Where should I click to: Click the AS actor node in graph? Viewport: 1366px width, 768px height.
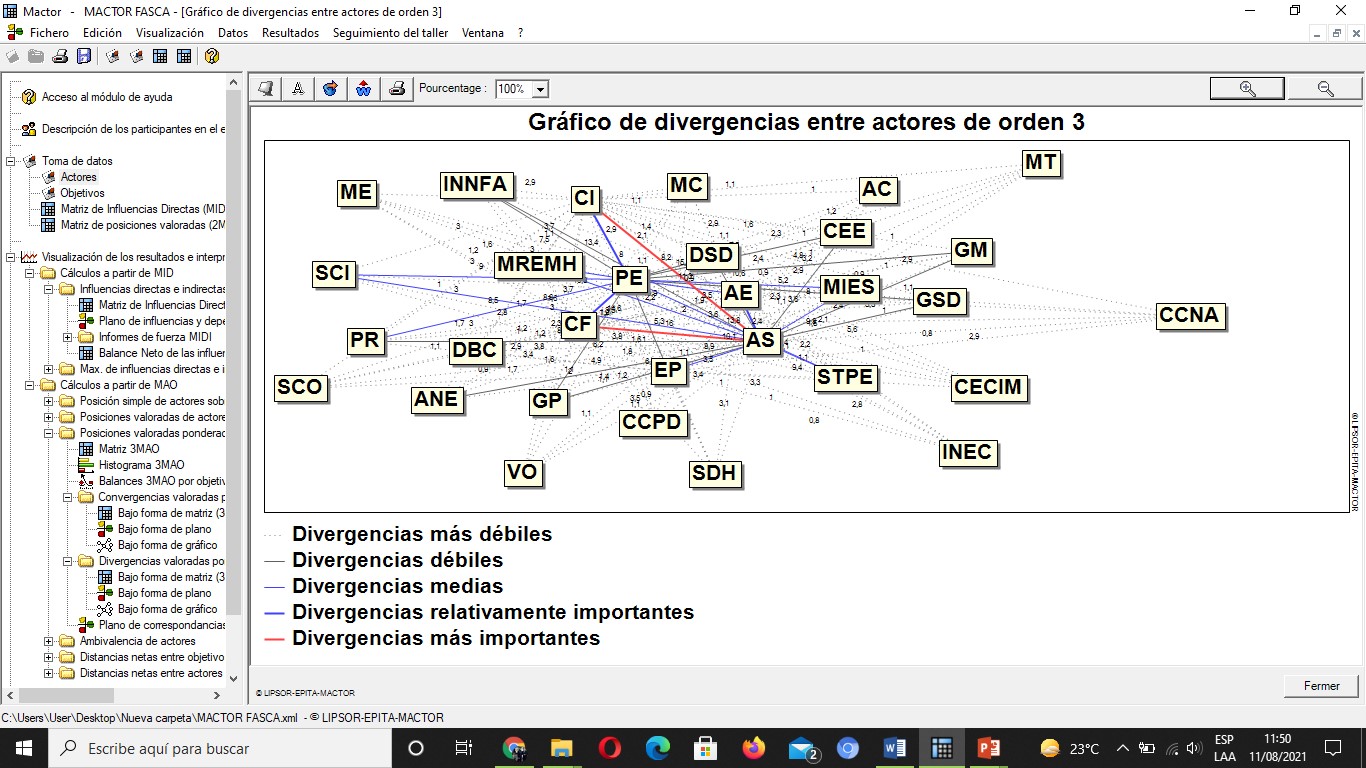760,340
